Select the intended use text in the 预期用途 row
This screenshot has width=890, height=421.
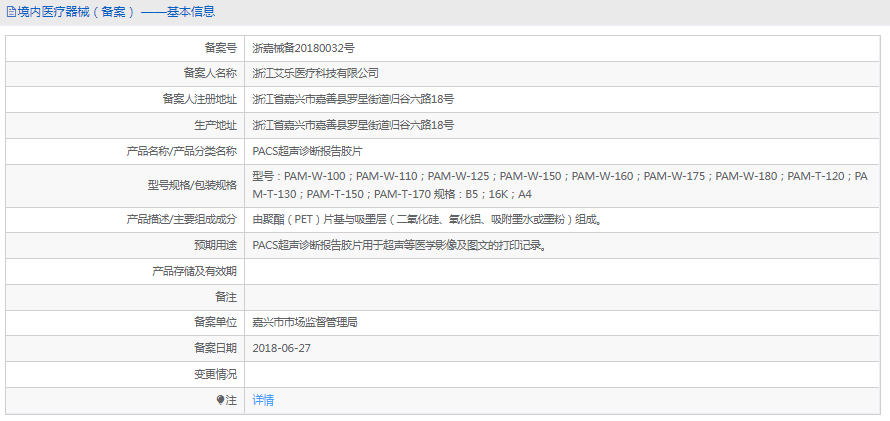[400, 245]
